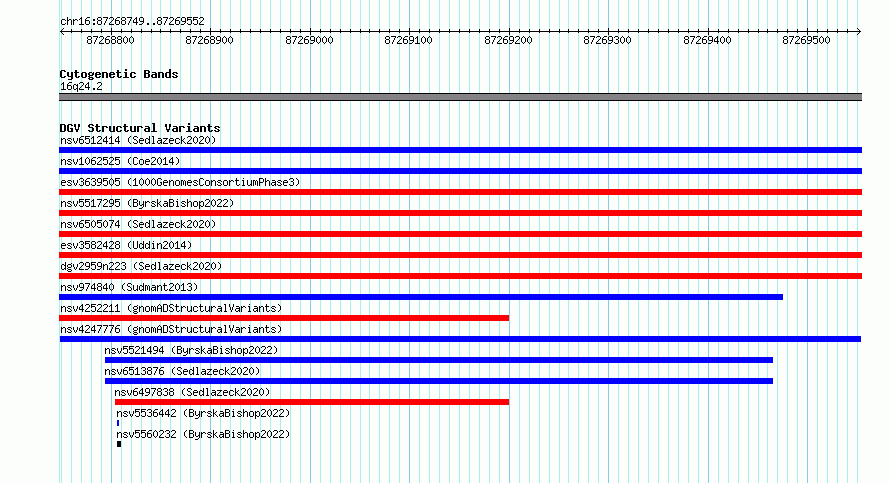890x483 pixels.
Task: Click the nsv6512414 (Sedlazeck2020) variant label
Action: pyautogui.click(x=138, y=140)
